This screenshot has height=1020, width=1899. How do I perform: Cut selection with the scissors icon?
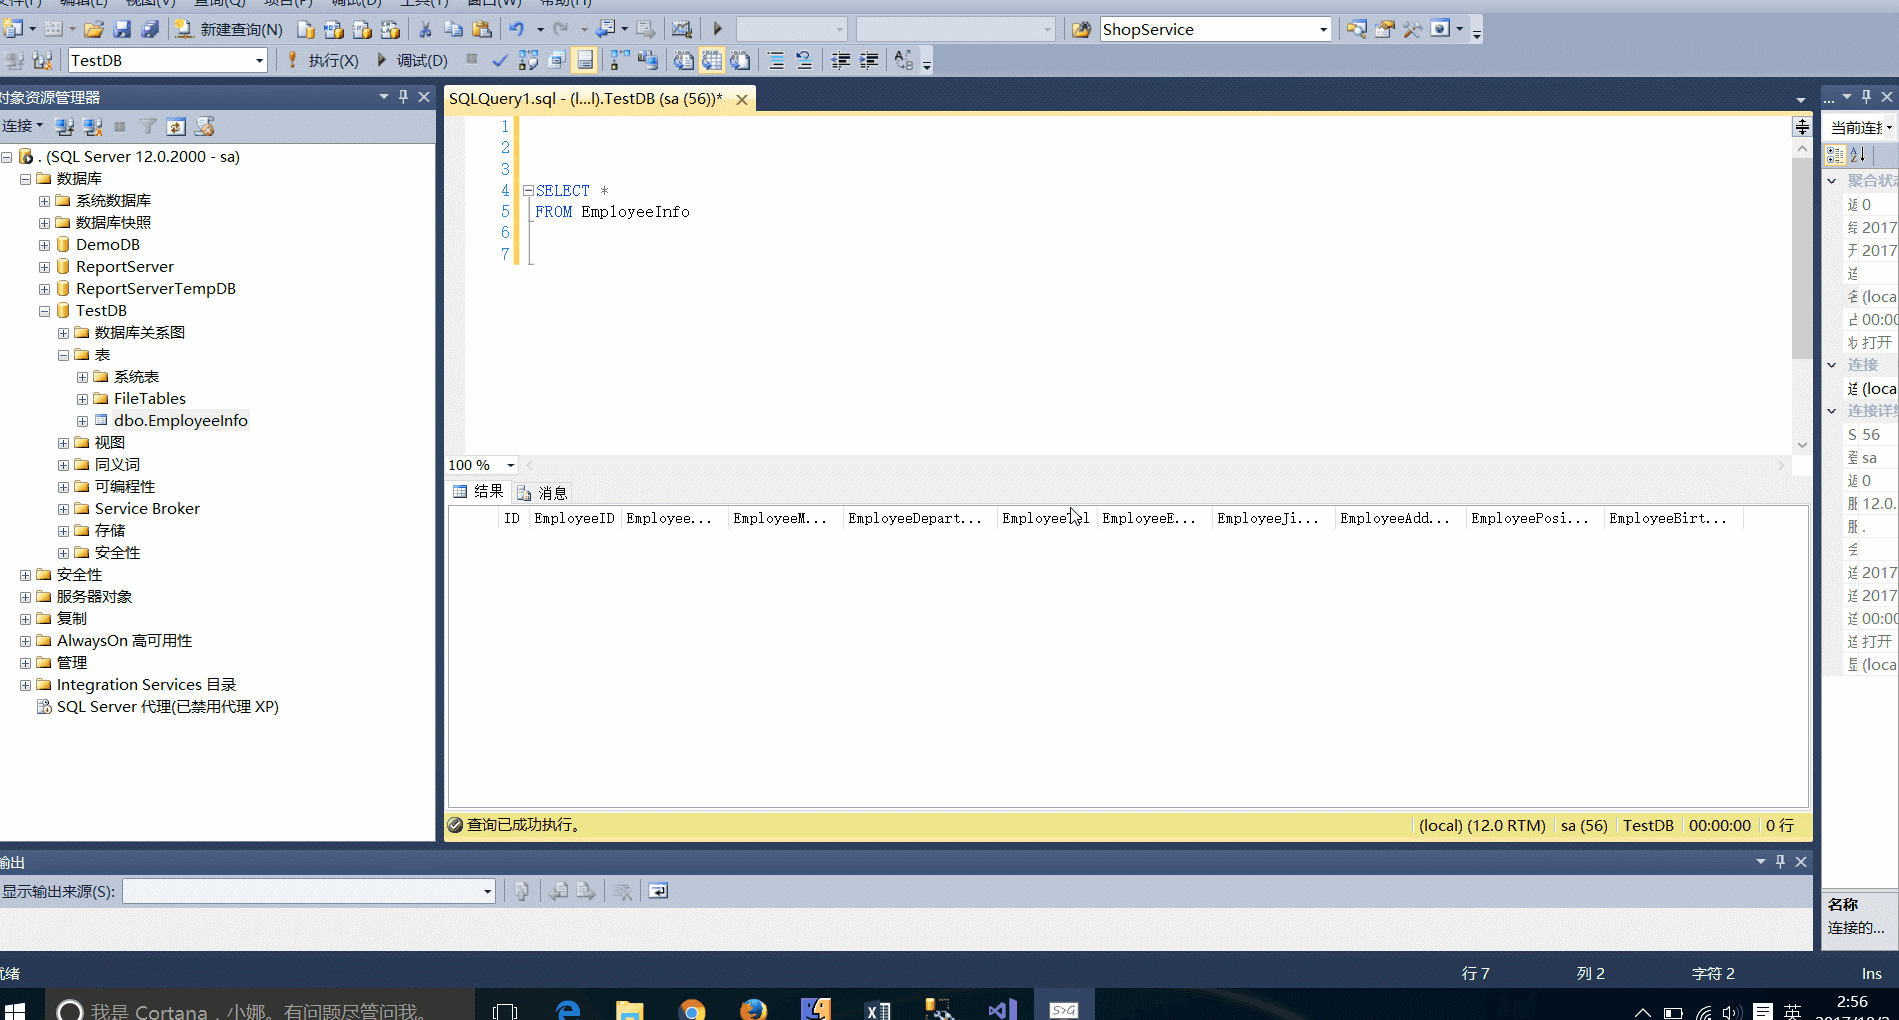[425, 29]
